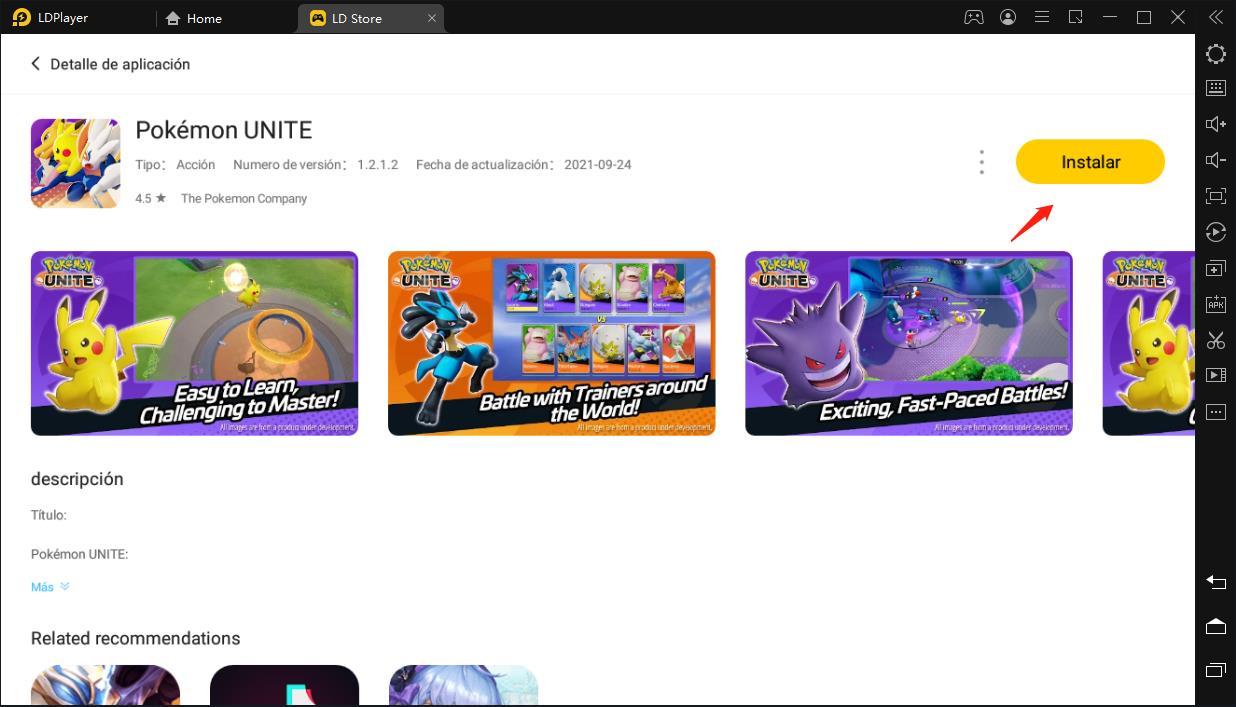Click the pop-out window icon in title bar

click(1076, 17)
